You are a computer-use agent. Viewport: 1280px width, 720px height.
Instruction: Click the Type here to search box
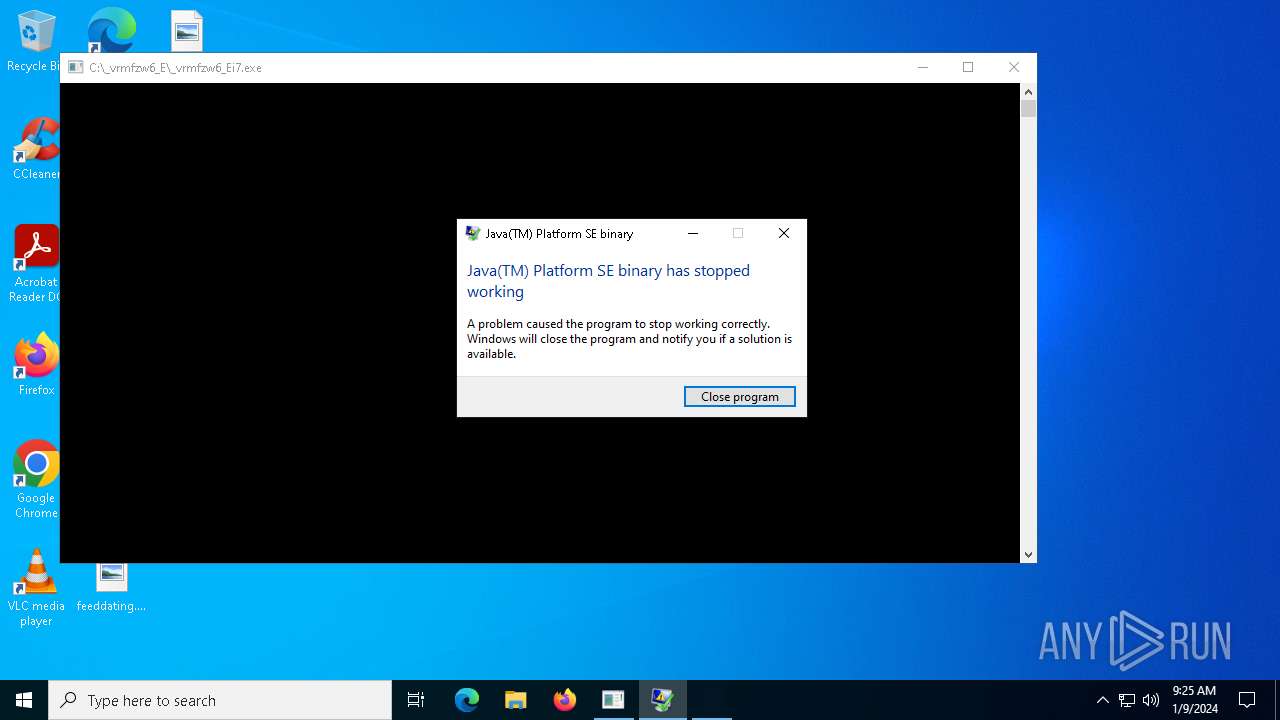point(220,700)
